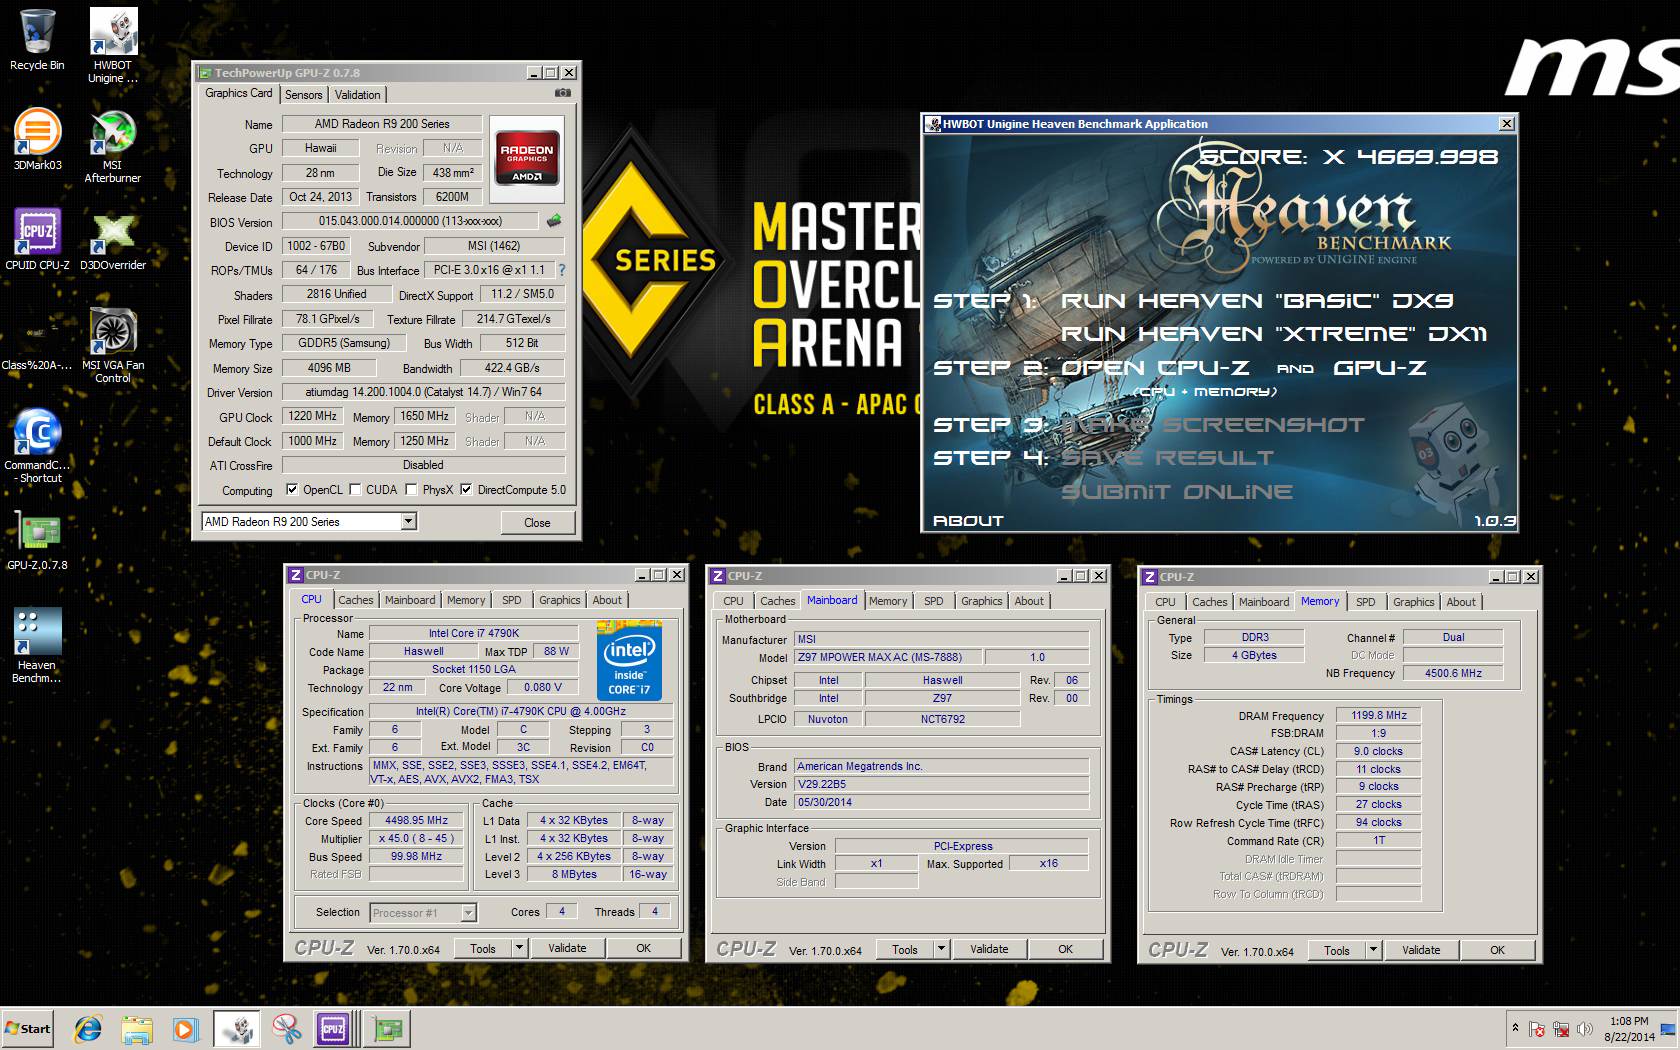Open Snipping Tool scissors in taskbar
This screenshot has height=1050, width=1680.
(286, 1029)
